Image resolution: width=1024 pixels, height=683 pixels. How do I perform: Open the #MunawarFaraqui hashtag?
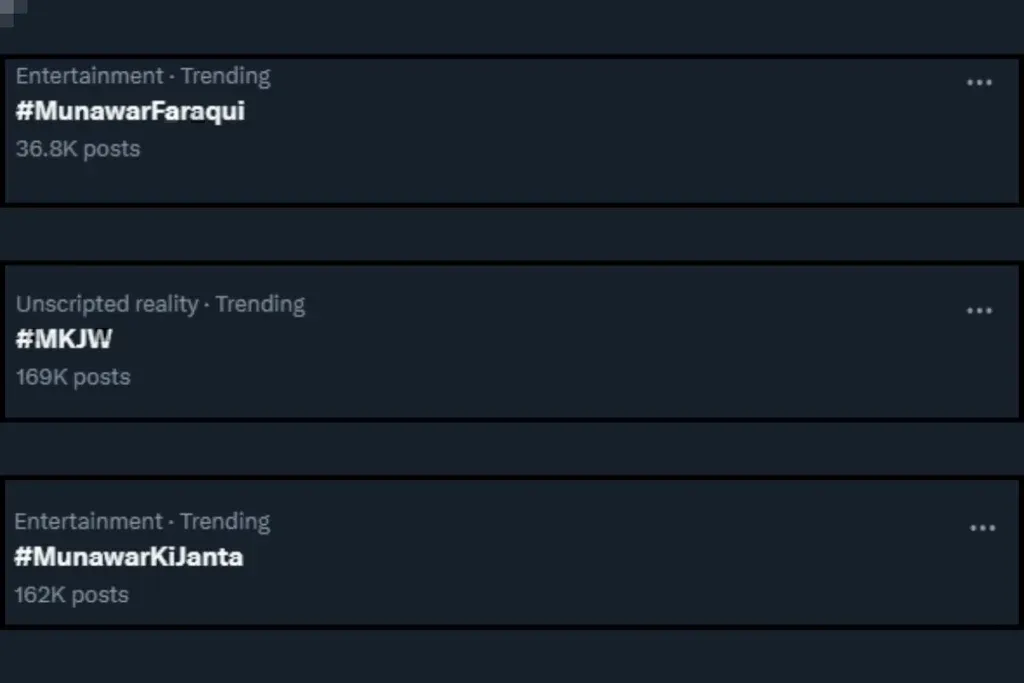point(130,112)
